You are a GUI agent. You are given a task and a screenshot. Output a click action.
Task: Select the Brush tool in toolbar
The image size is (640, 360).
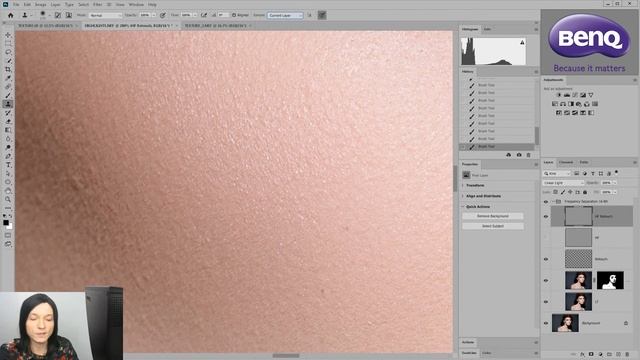tap(8, 95)
